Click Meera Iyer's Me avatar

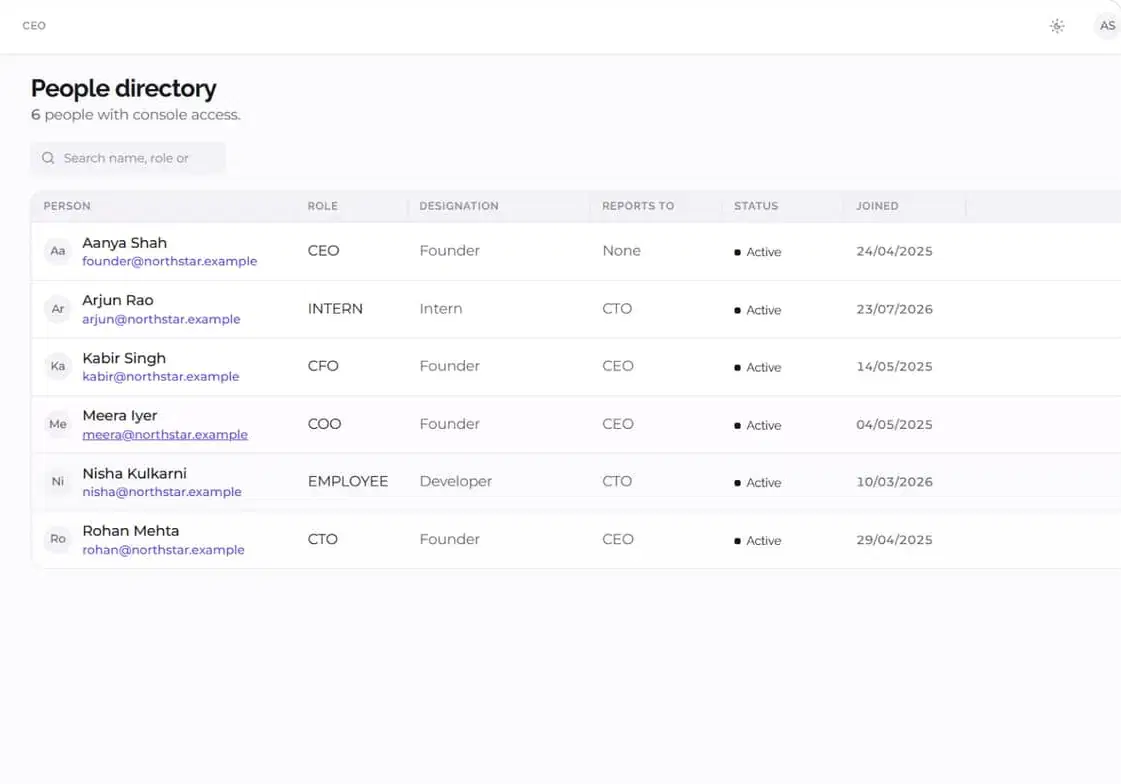(x=58, y=424)
